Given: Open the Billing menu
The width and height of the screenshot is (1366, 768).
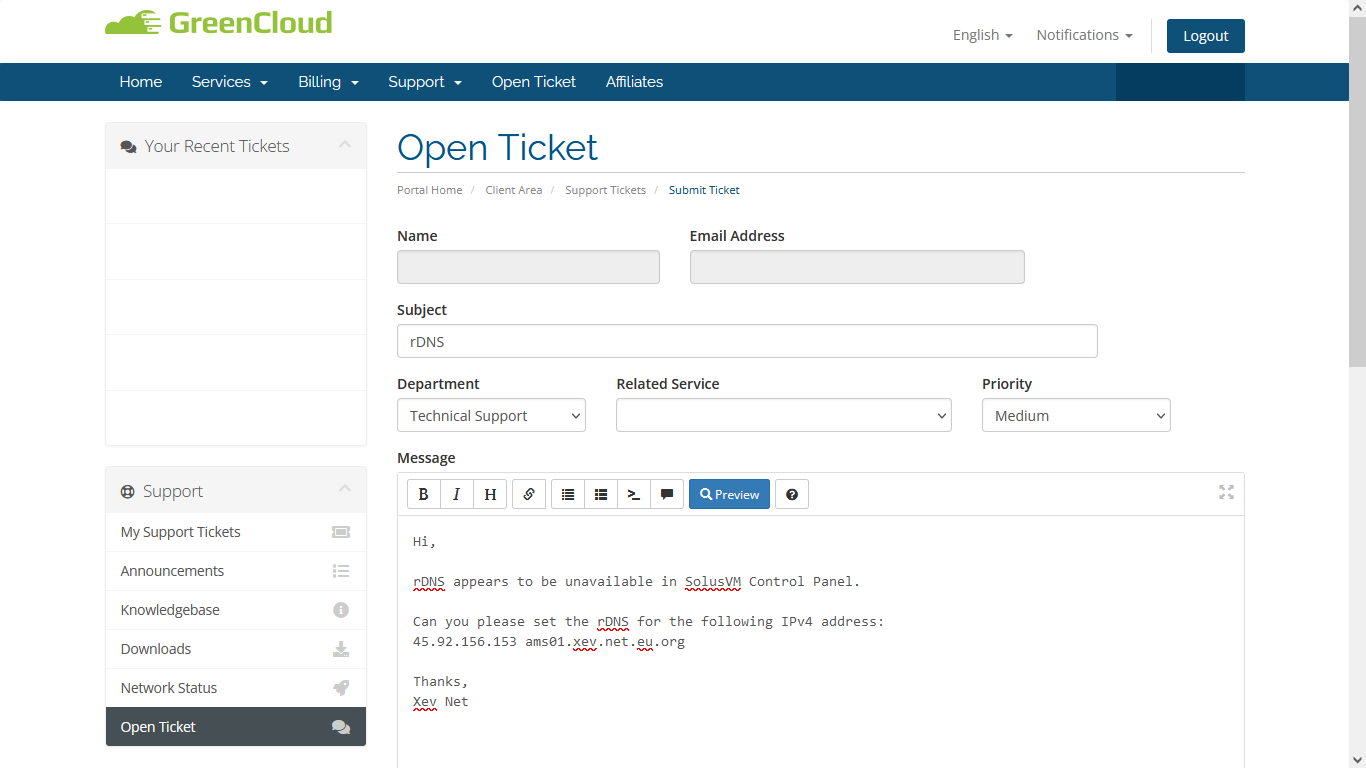Looking at the screenshot, I should coord(328,82).
